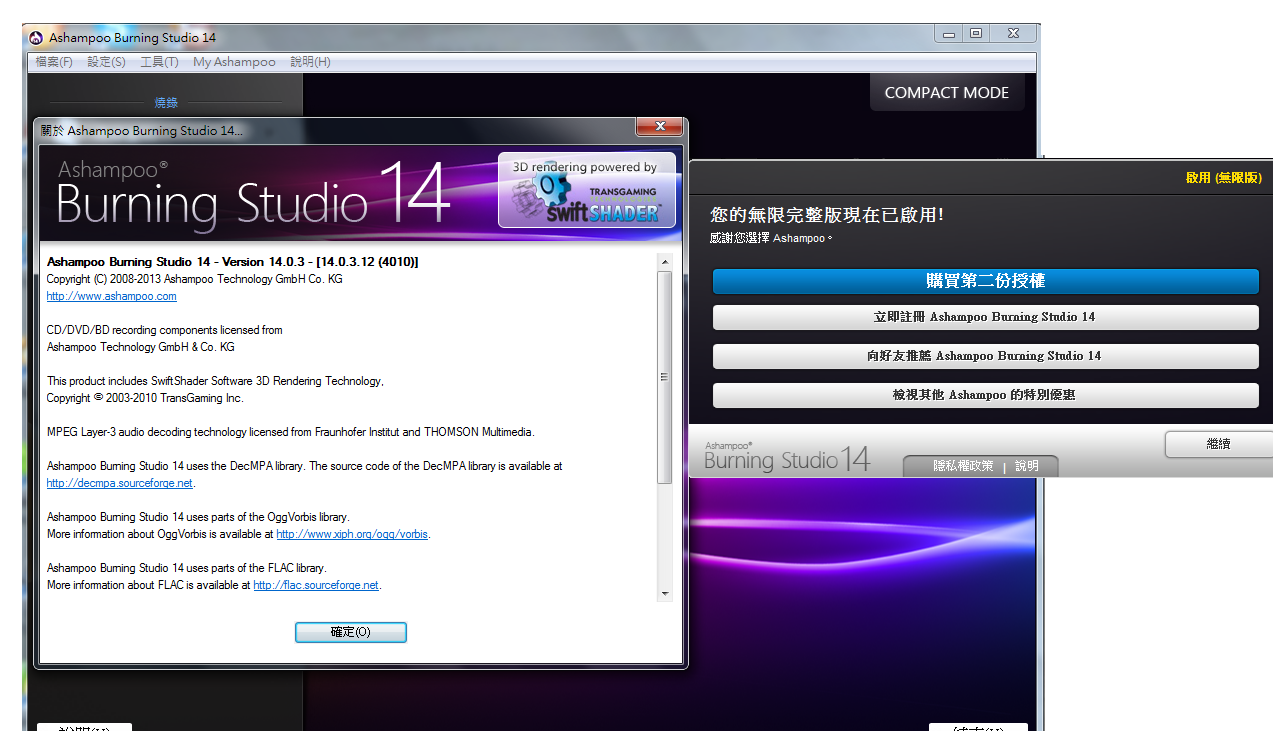Minimize the Ashampoo Burning Studio 14 window
1273x731 pixels.
click(948, 34)
